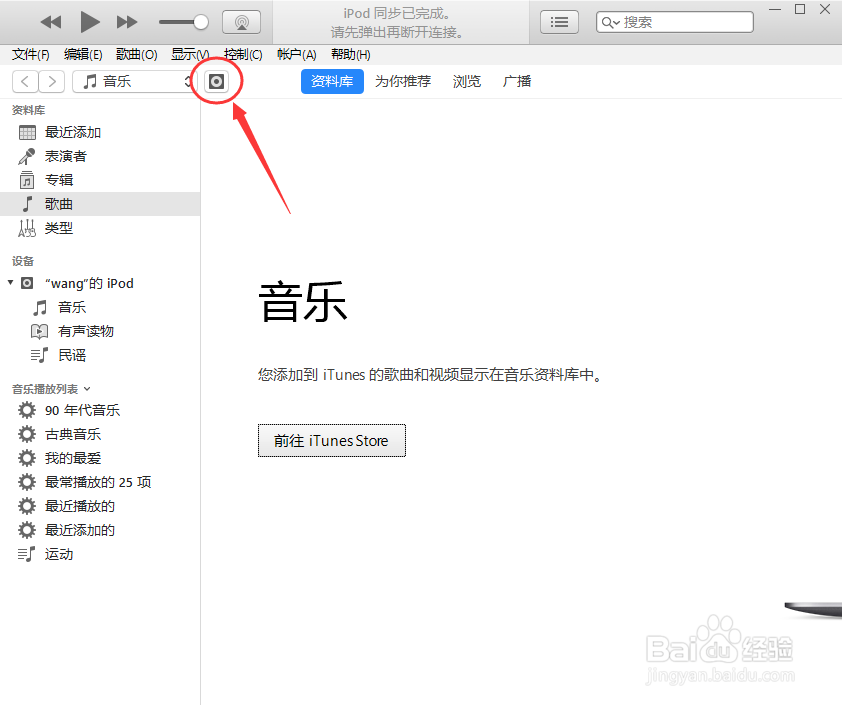Screen dimensions: 842x705
Task: Skip forward with the next track button
Action: pos(127,21)
